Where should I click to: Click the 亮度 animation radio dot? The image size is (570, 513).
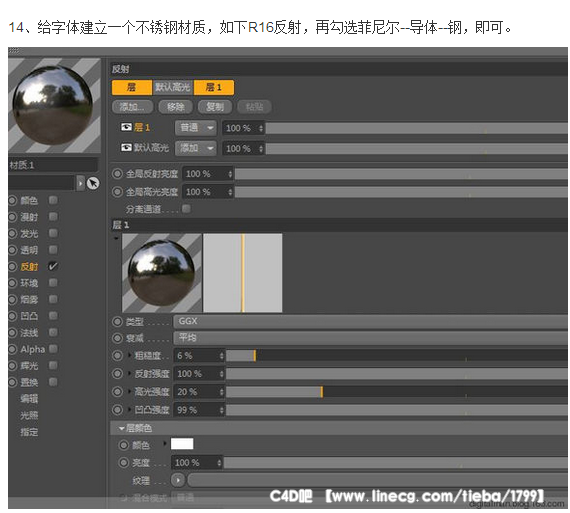tap(124, 462)
